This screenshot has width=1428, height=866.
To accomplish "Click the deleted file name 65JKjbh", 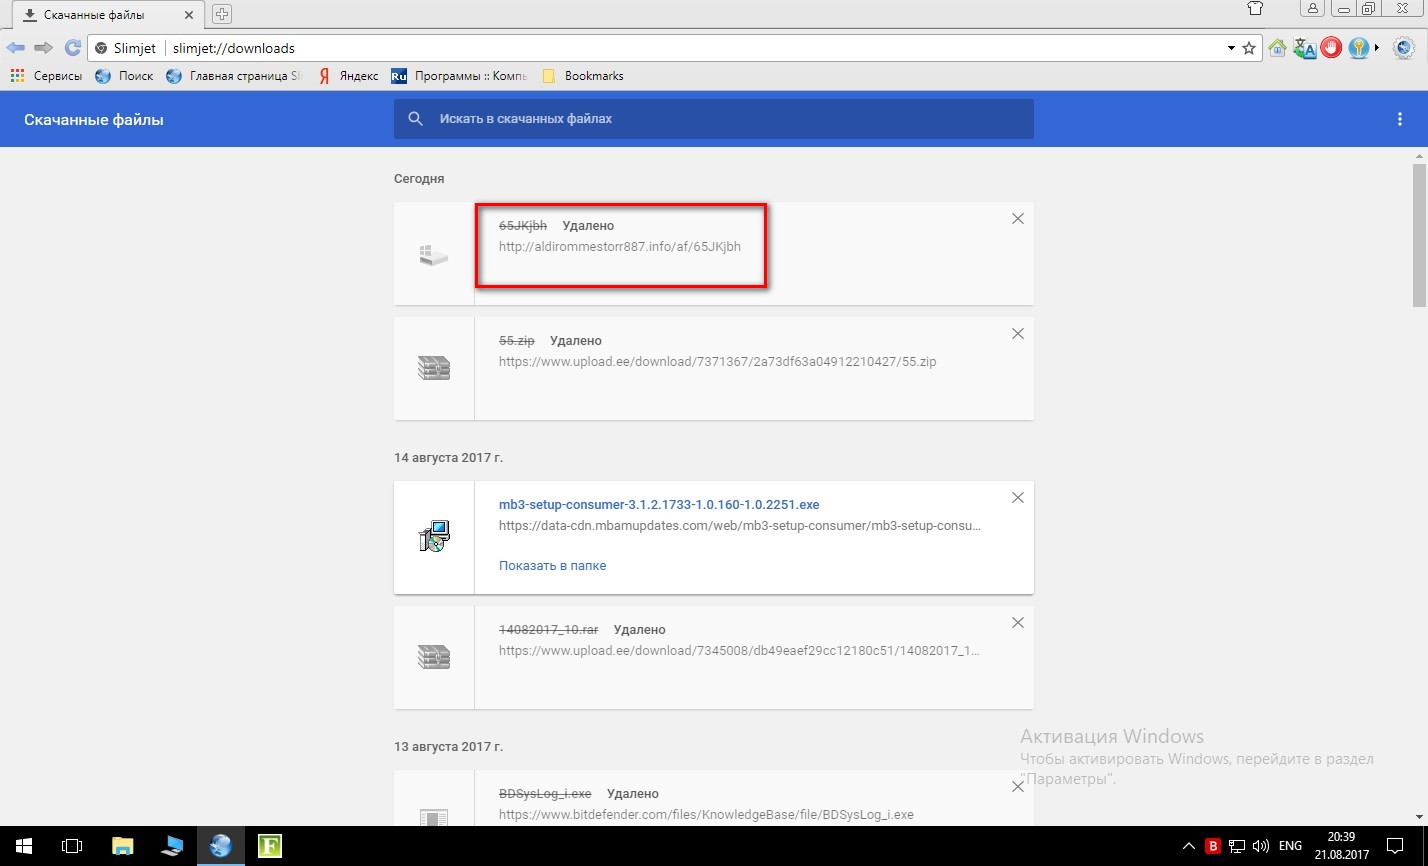I will click(x=523, y=226).
